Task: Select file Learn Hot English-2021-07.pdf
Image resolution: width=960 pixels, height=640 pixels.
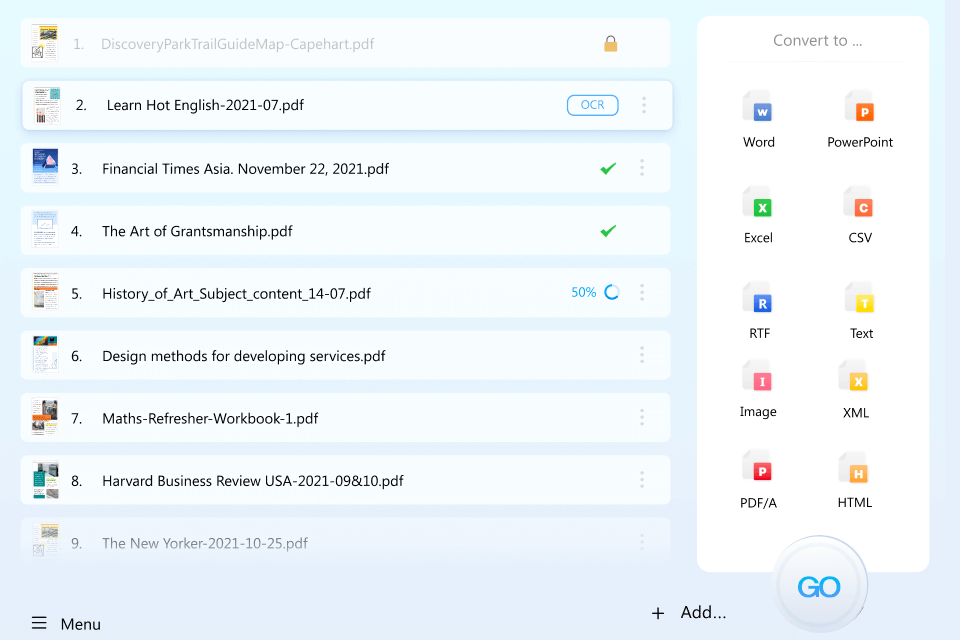Action: click(x=347, y=105)
